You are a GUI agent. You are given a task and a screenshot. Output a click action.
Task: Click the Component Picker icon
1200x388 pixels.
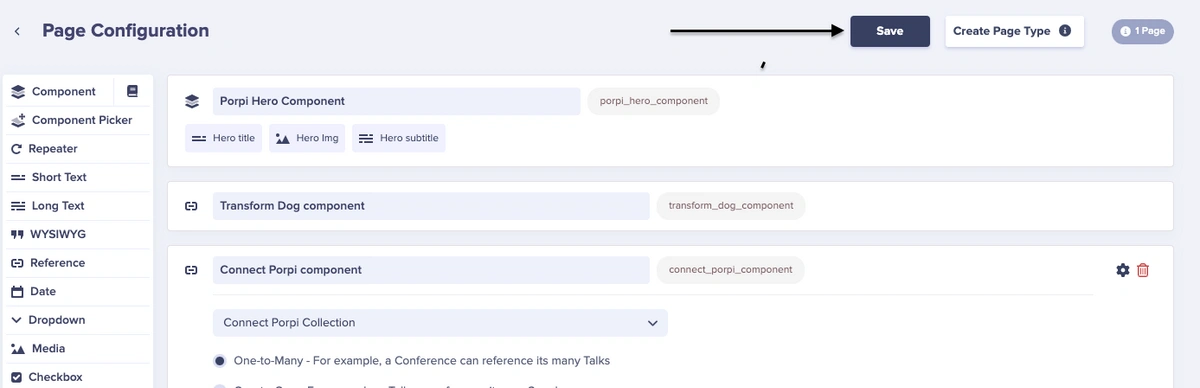(x=17, y=120)
